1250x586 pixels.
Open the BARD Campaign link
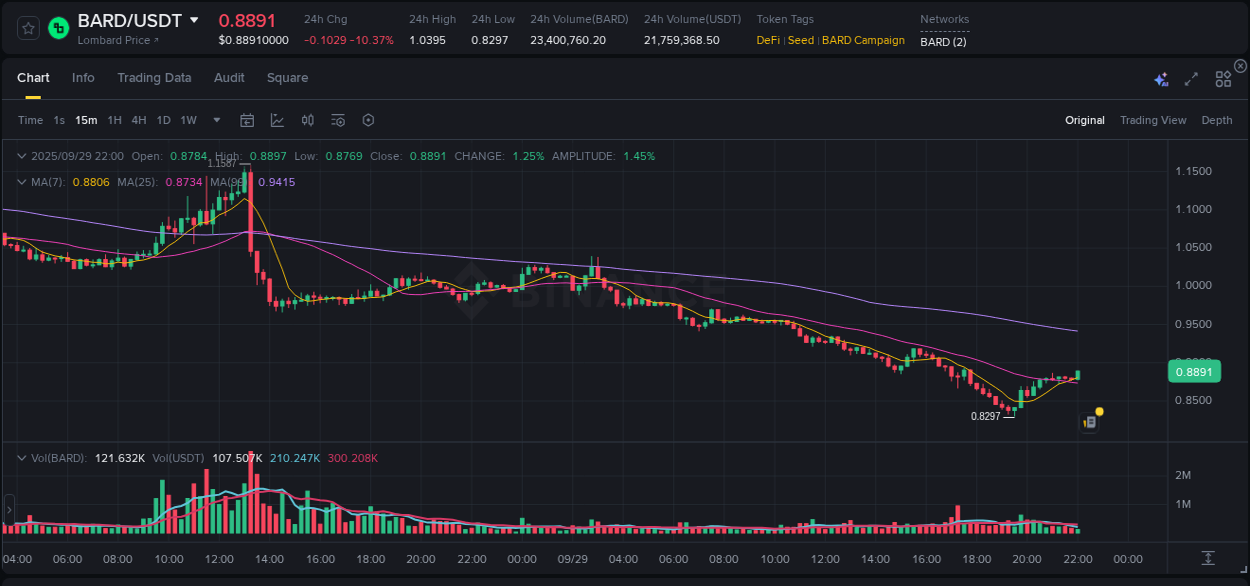(863, 40)
